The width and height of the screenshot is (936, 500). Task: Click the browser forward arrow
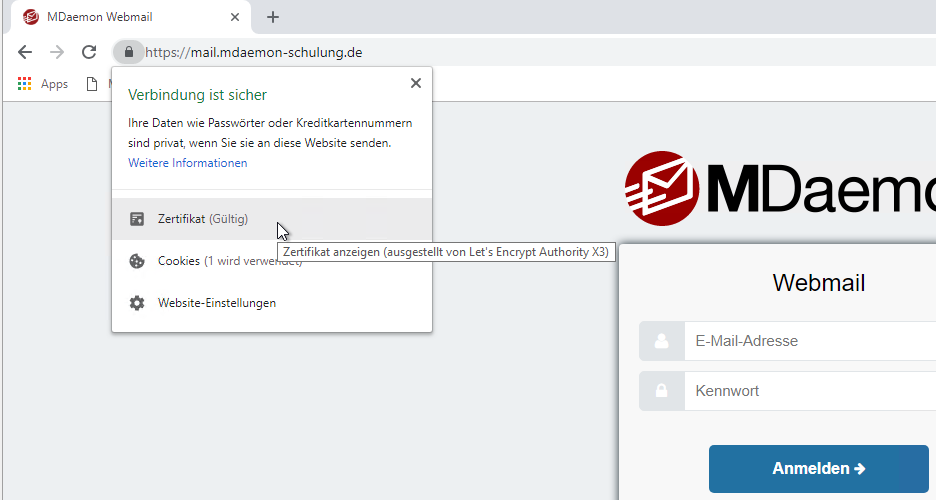coord(57,52)
